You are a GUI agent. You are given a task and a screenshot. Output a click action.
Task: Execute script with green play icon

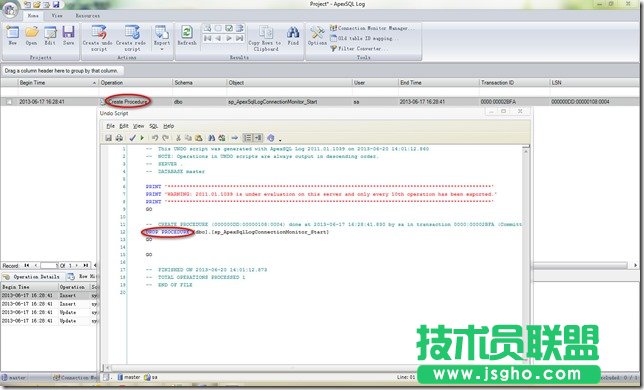(142, 138)
